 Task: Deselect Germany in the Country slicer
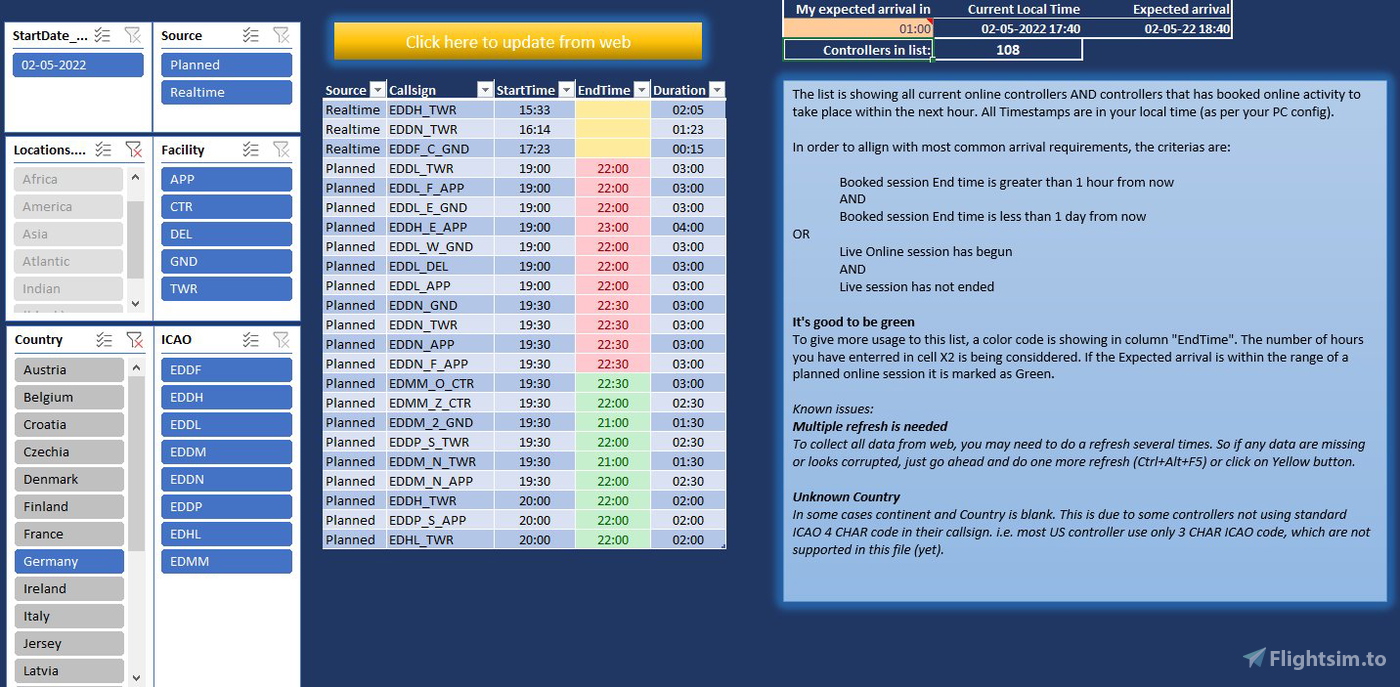pyautogui.click(x=69, y=561)
